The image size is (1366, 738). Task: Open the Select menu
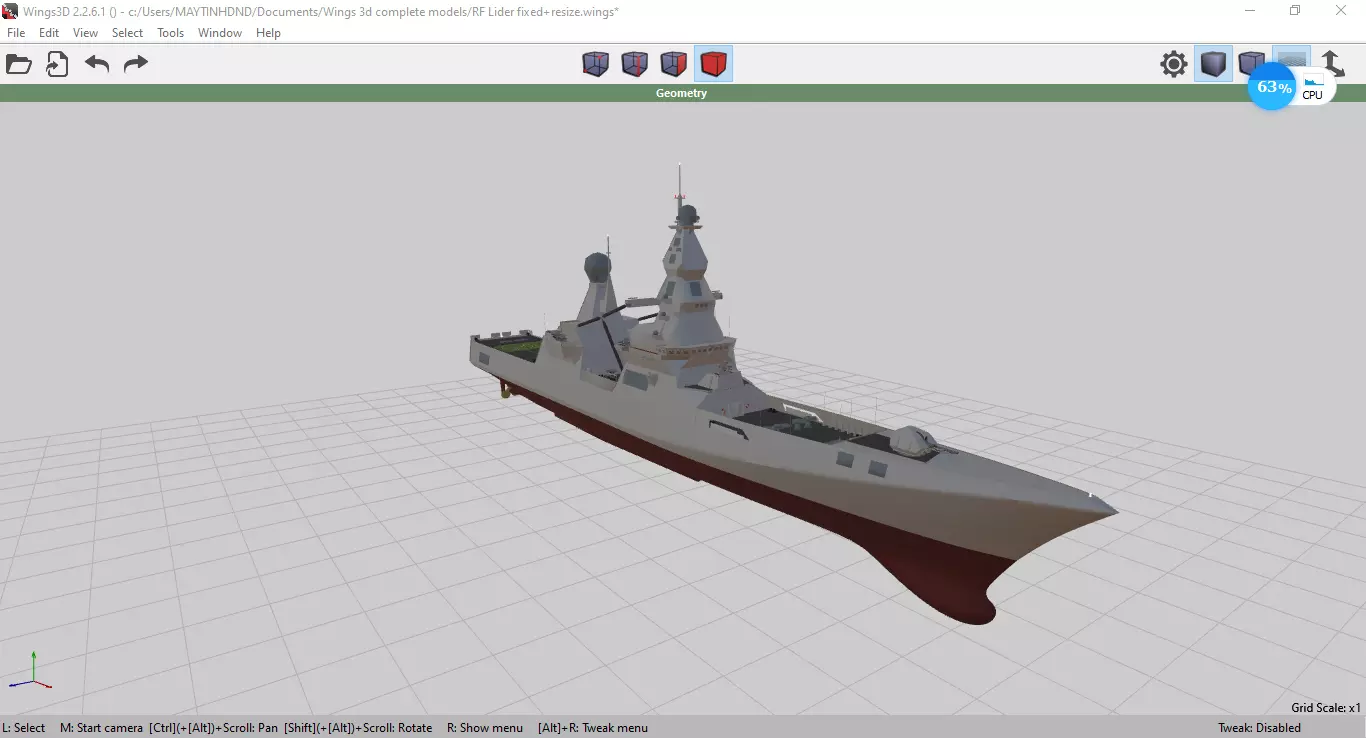click(x=127, y=33)
